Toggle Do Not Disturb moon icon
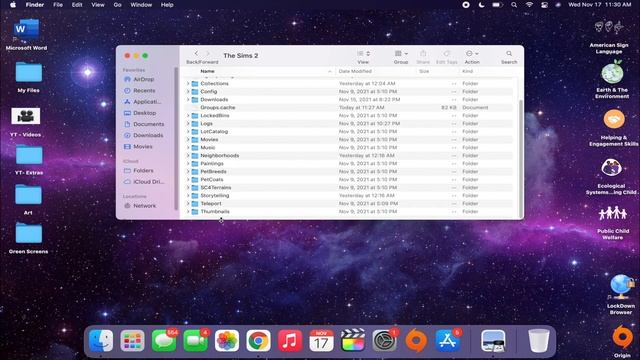 (x=481, y=5)
